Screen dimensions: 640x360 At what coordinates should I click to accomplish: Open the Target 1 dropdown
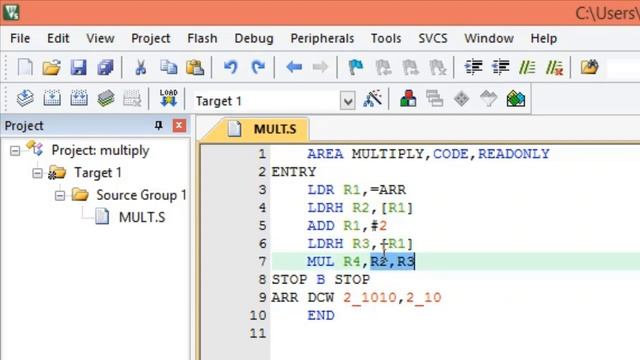click(x=347, y=101)
